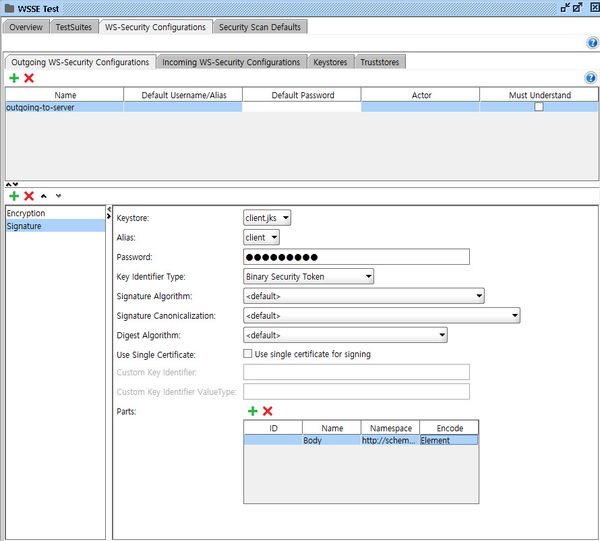Switch to Incoming WS-Security Configurations tab

(x=231, y=62)
